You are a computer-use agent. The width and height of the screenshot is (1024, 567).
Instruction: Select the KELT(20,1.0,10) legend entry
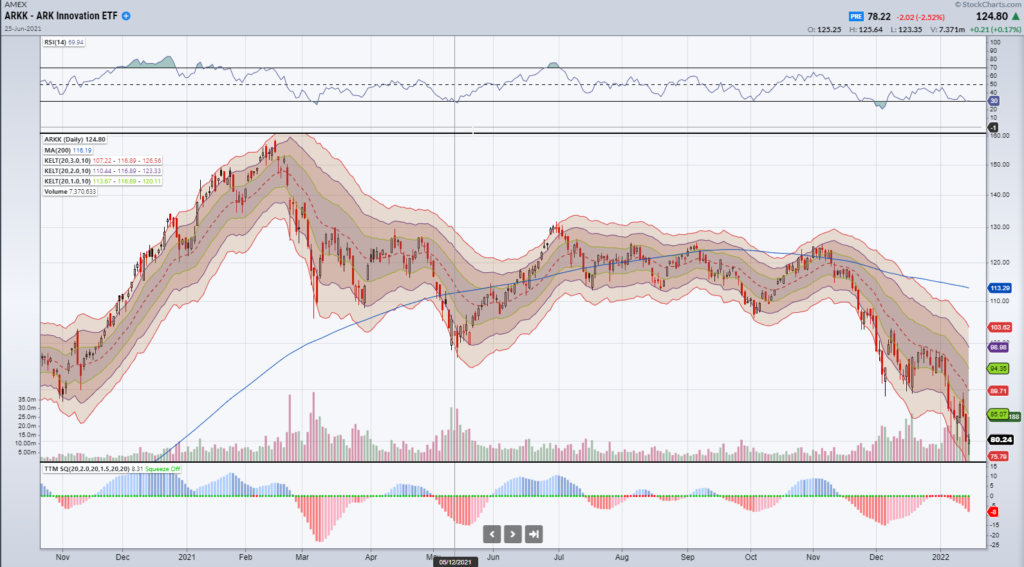pos(103,182)
